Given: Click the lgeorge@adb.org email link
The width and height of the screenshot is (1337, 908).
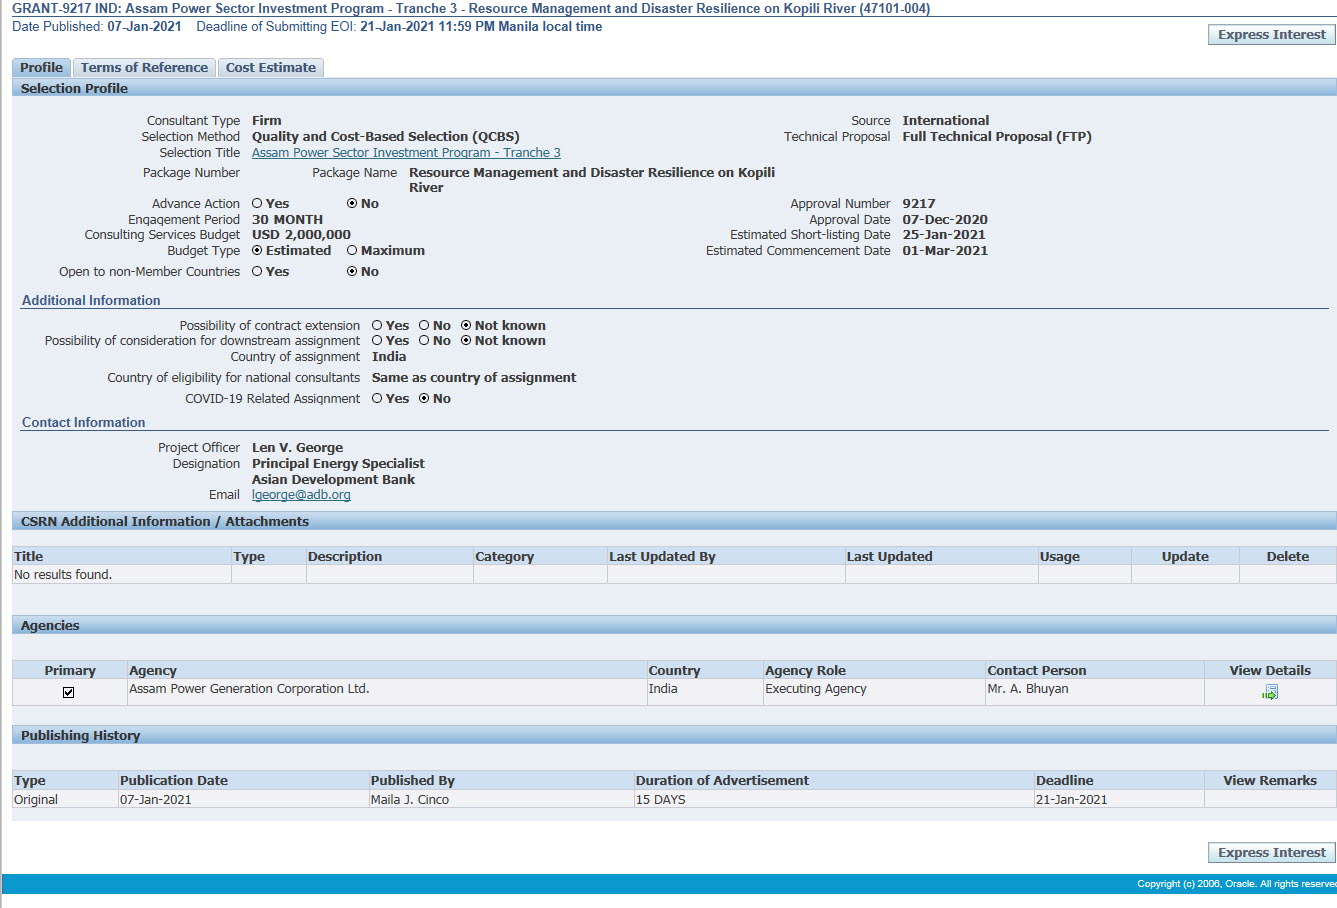Looking at the screenshot, I should tap(301, 495).
